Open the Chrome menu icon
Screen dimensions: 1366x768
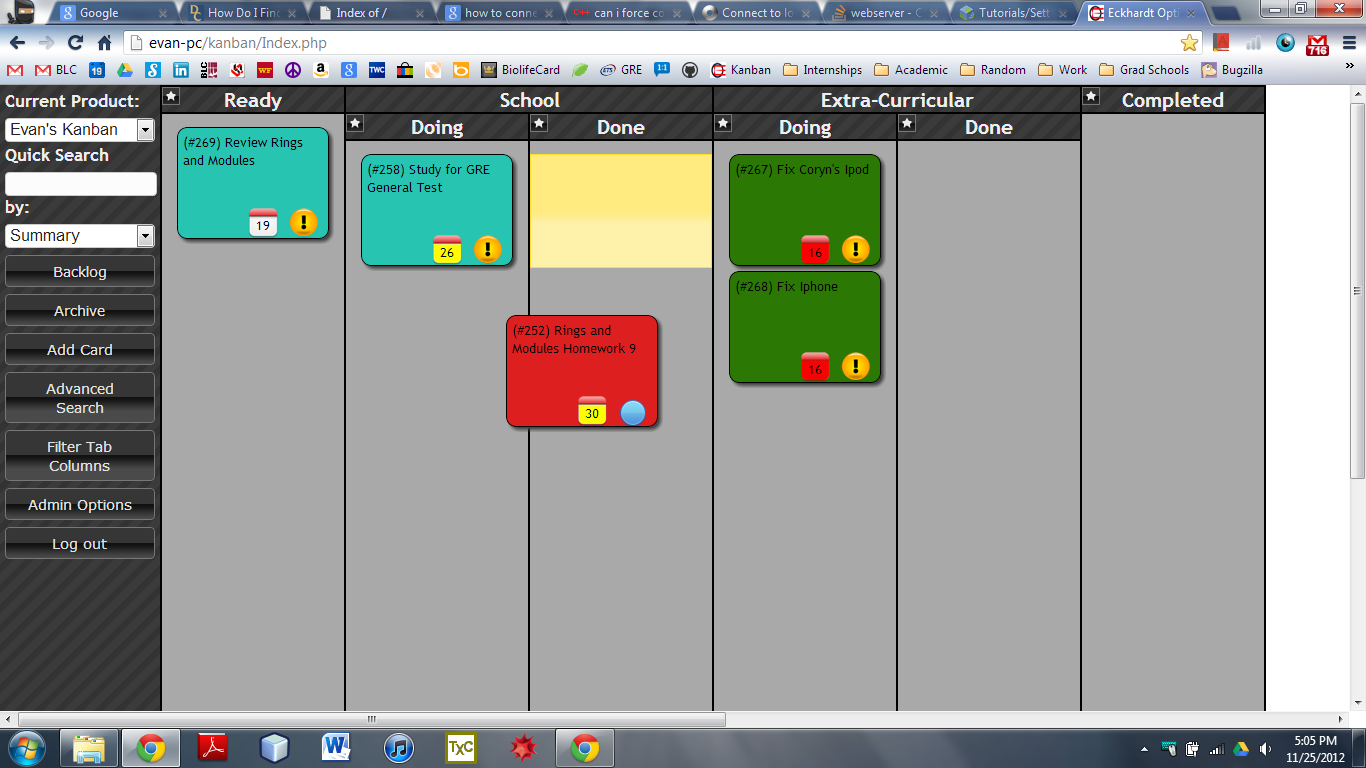pyautogui.click(x=1349, y=43)
